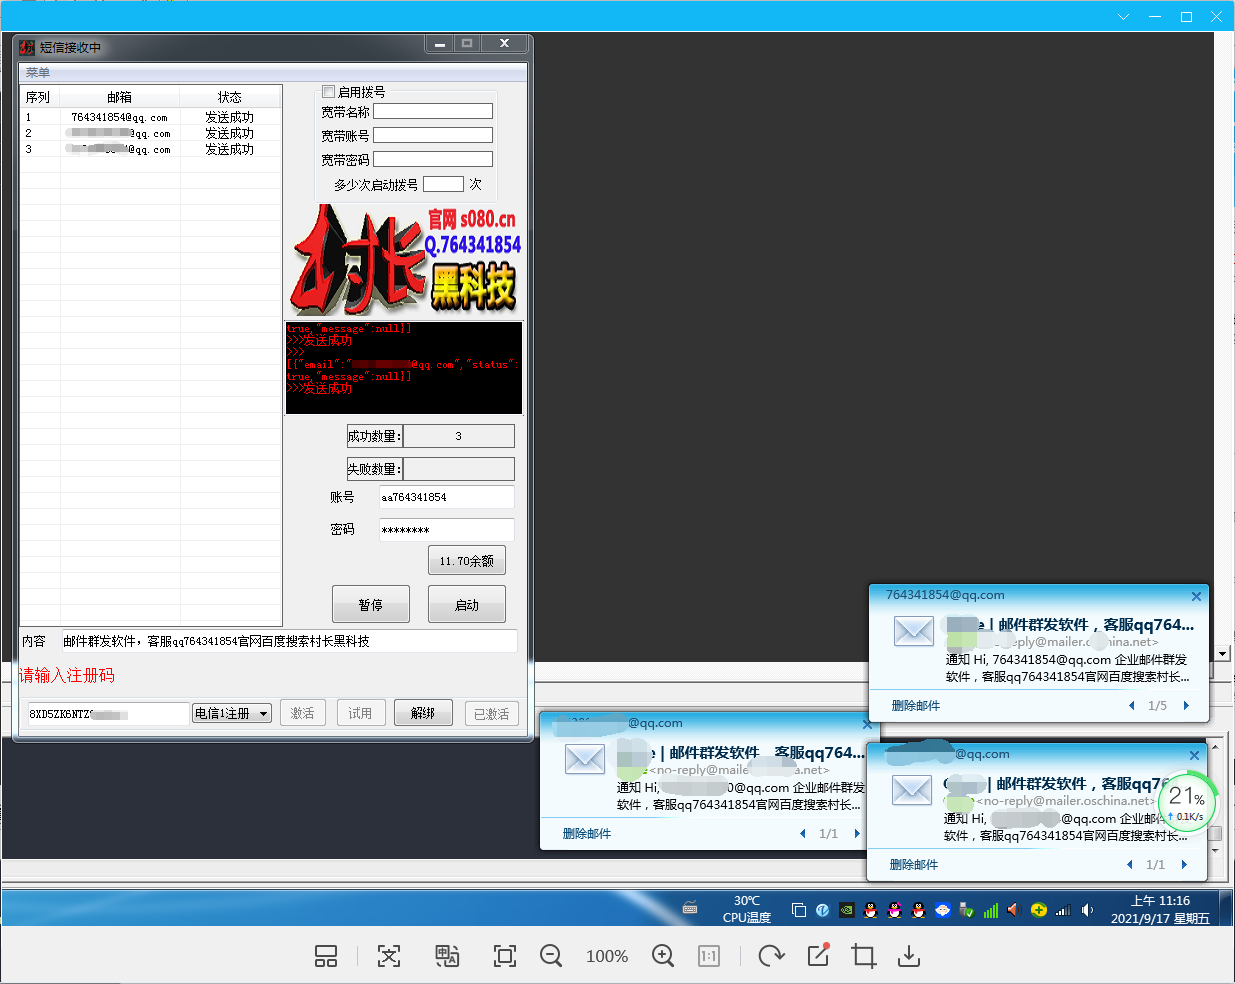This screenshot has width=1235, height=984.
Task: Click the 试用 button
Action: (360, 713)
